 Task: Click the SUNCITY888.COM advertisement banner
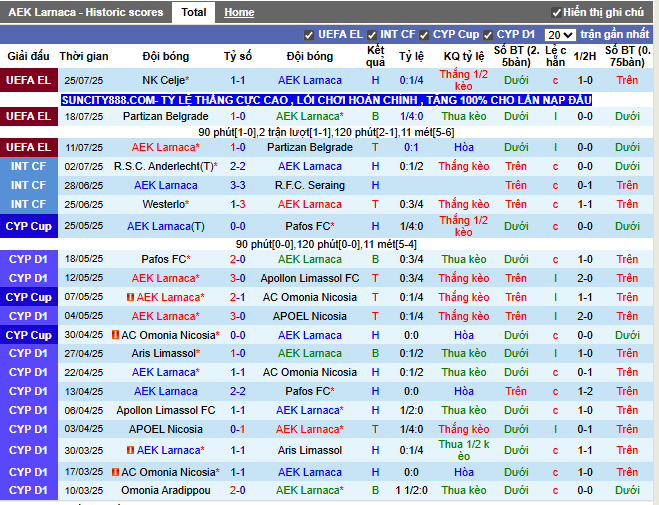[327, 100]
